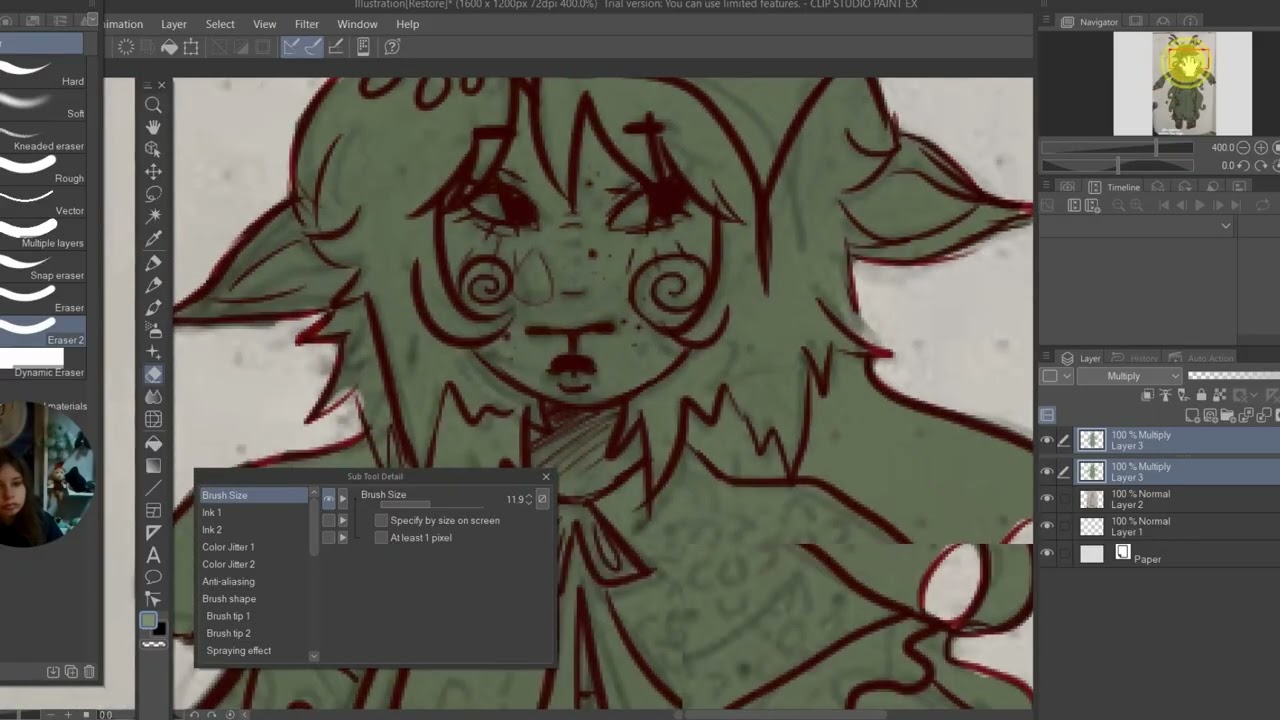Select the Fill bucket tool
Viewport: 1280px width, 720px height.
[153, 443]
